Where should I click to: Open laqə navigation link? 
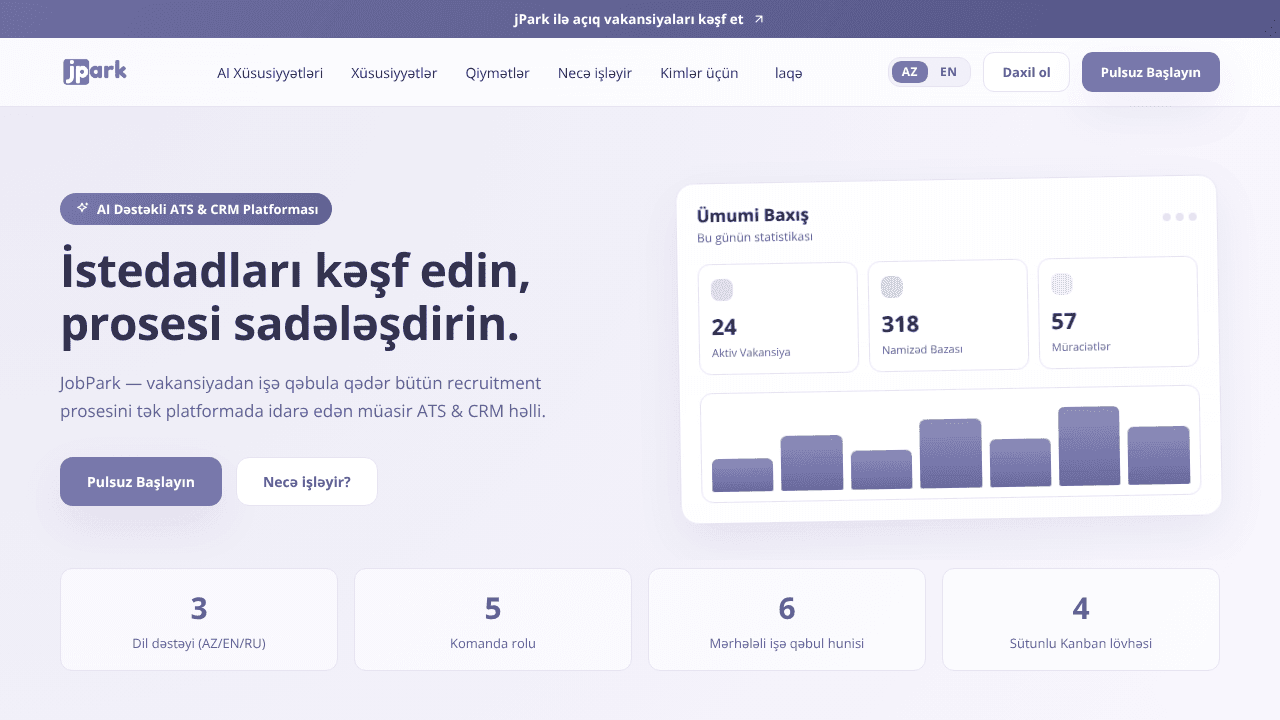click(x=788, y=73)
